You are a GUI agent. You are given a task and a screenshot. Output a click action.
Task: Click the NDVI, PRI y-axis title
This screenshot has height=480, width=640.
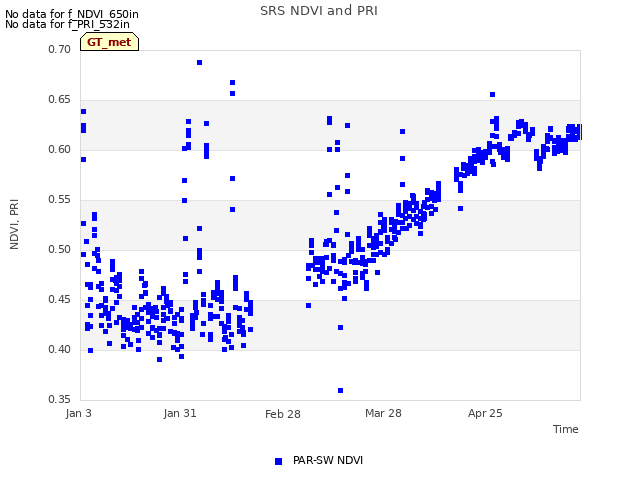14,224
